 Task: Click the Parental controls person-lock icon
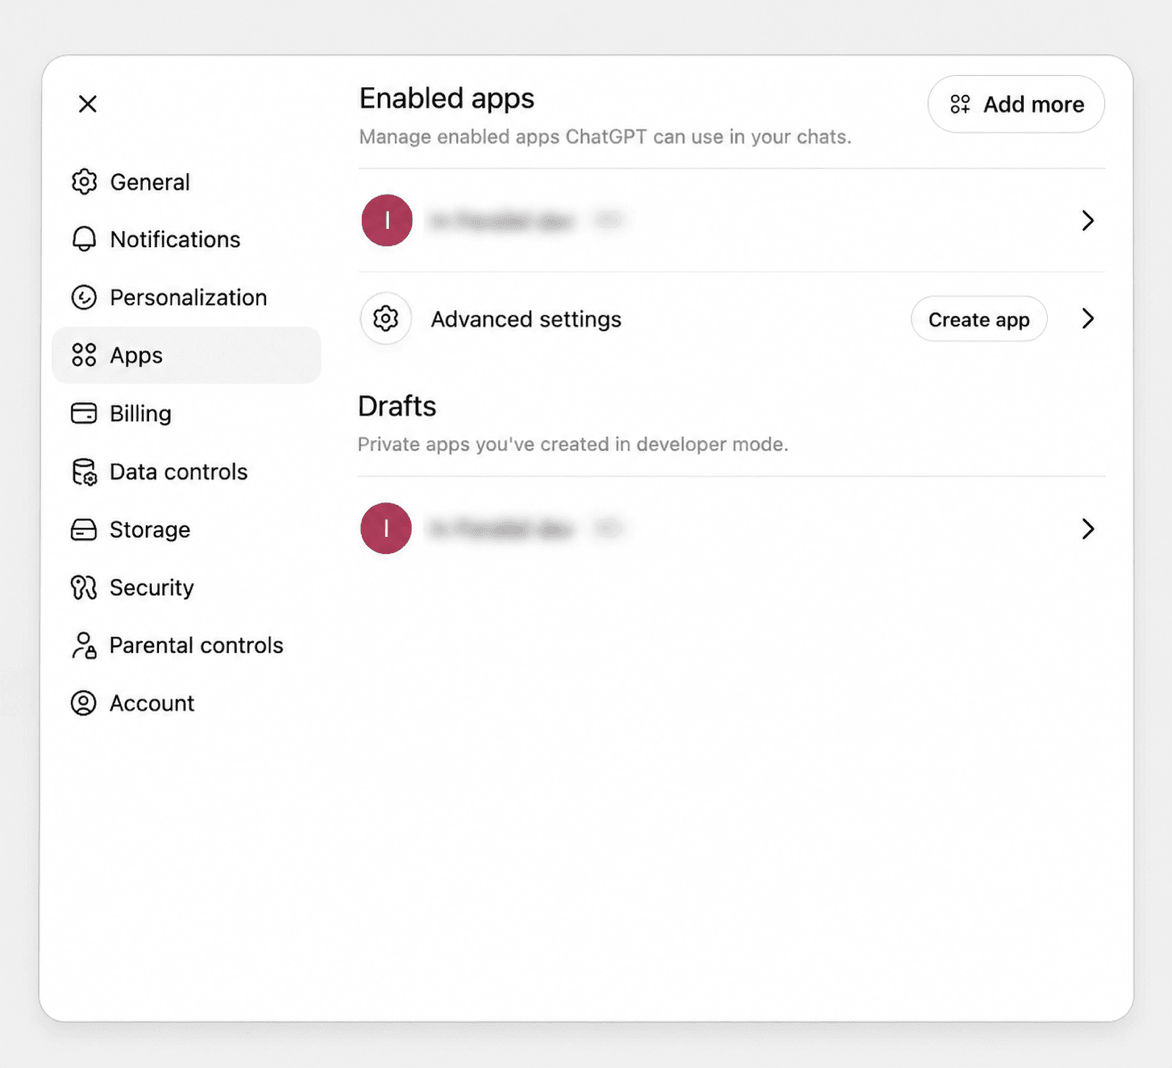(x=84, y=646)
